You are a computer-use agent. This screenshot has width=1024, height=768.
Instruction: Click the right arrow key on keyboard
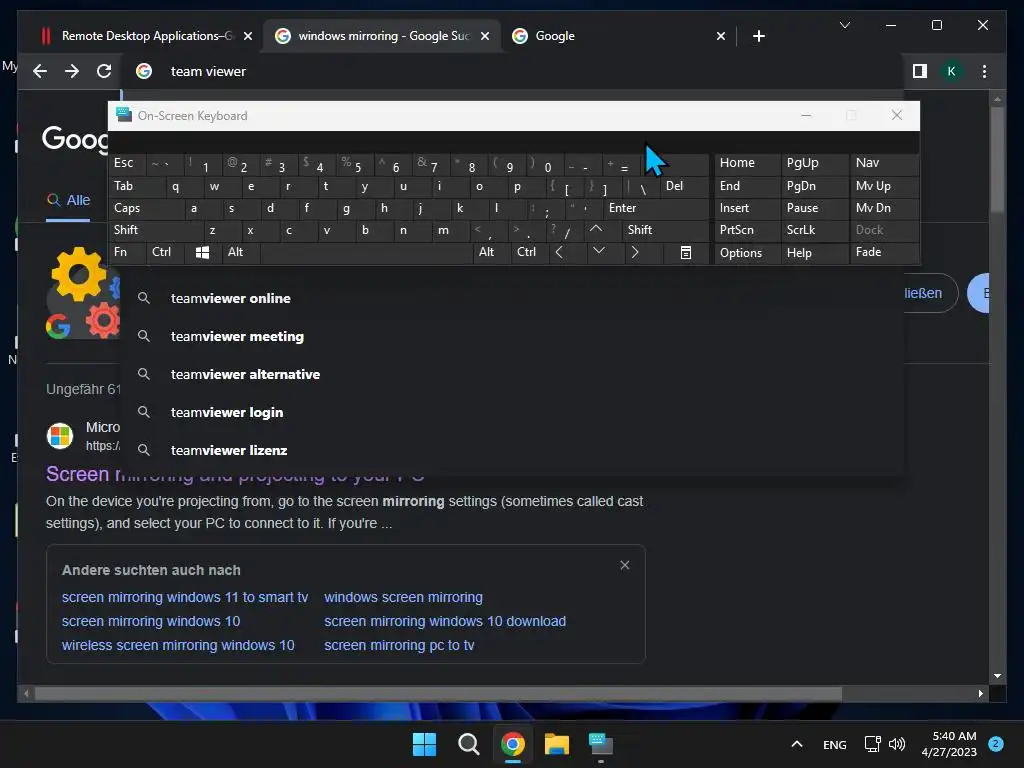pyautogui.click(x=634, y=252)
